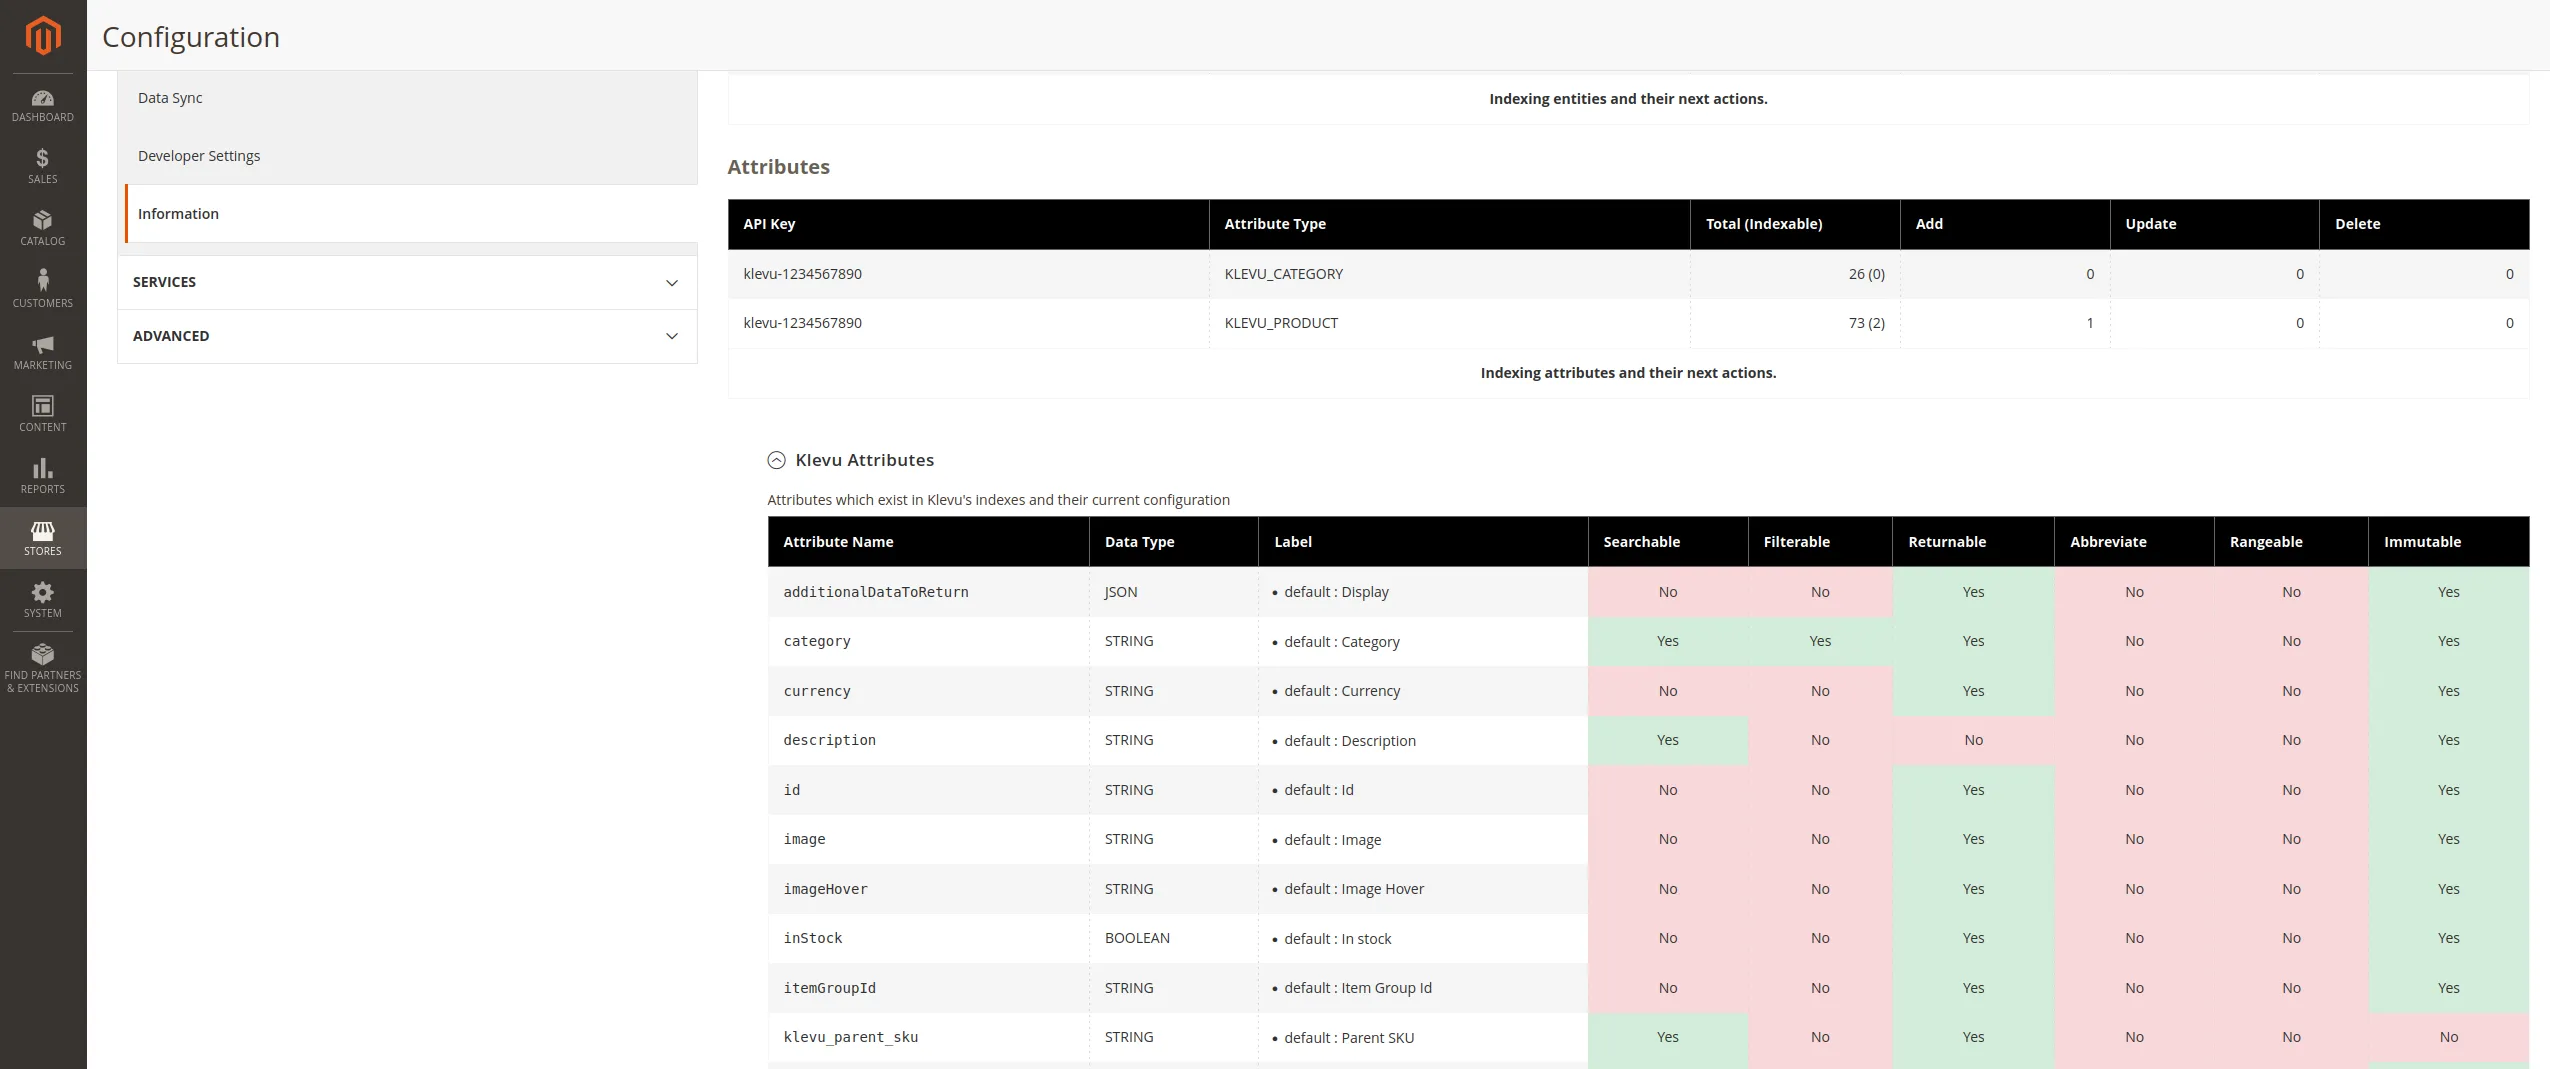Select the Information tab
2550x1069 pixels.
[x=411, y=214]
